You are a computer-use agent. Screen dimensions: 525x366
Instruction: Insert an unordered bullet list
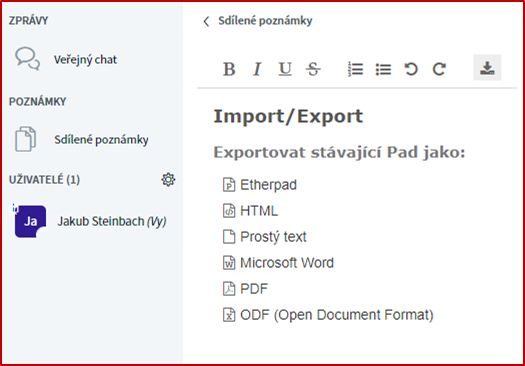tap(383, 69)
